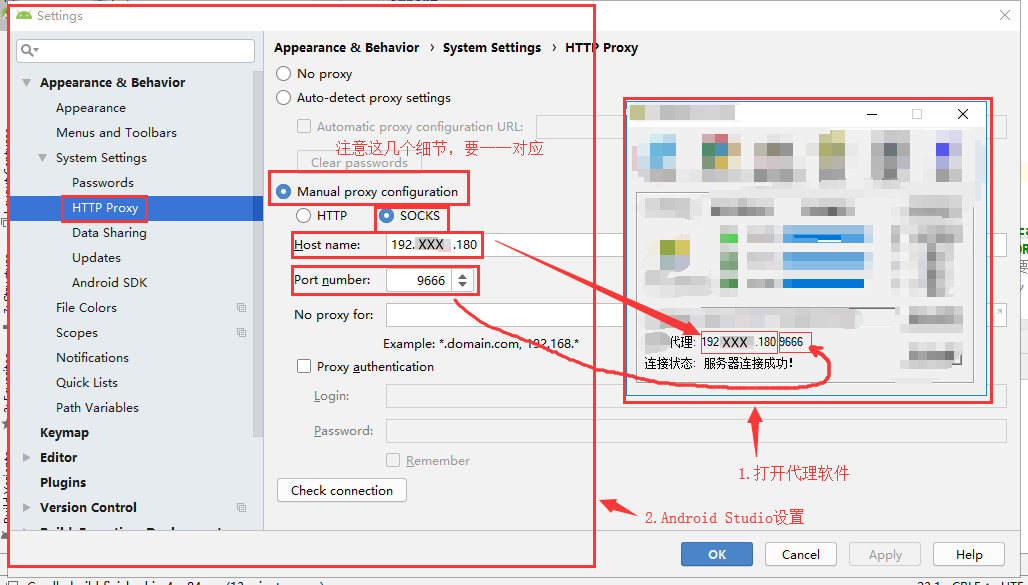
Task: Collapse the System Settings tree node
Action: [43, 158]
